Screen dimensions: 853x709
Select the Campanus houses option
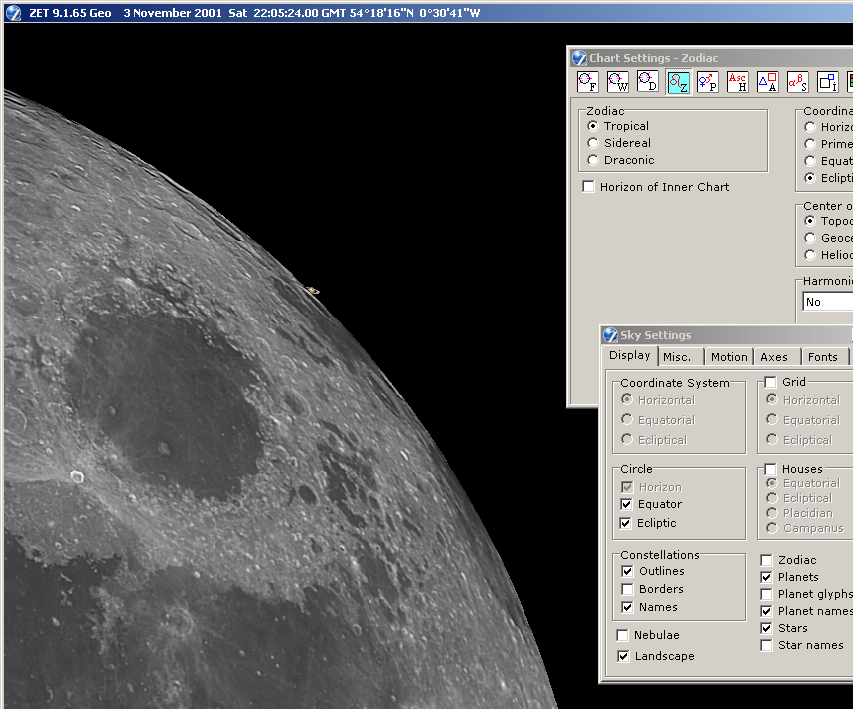[771, 528]
